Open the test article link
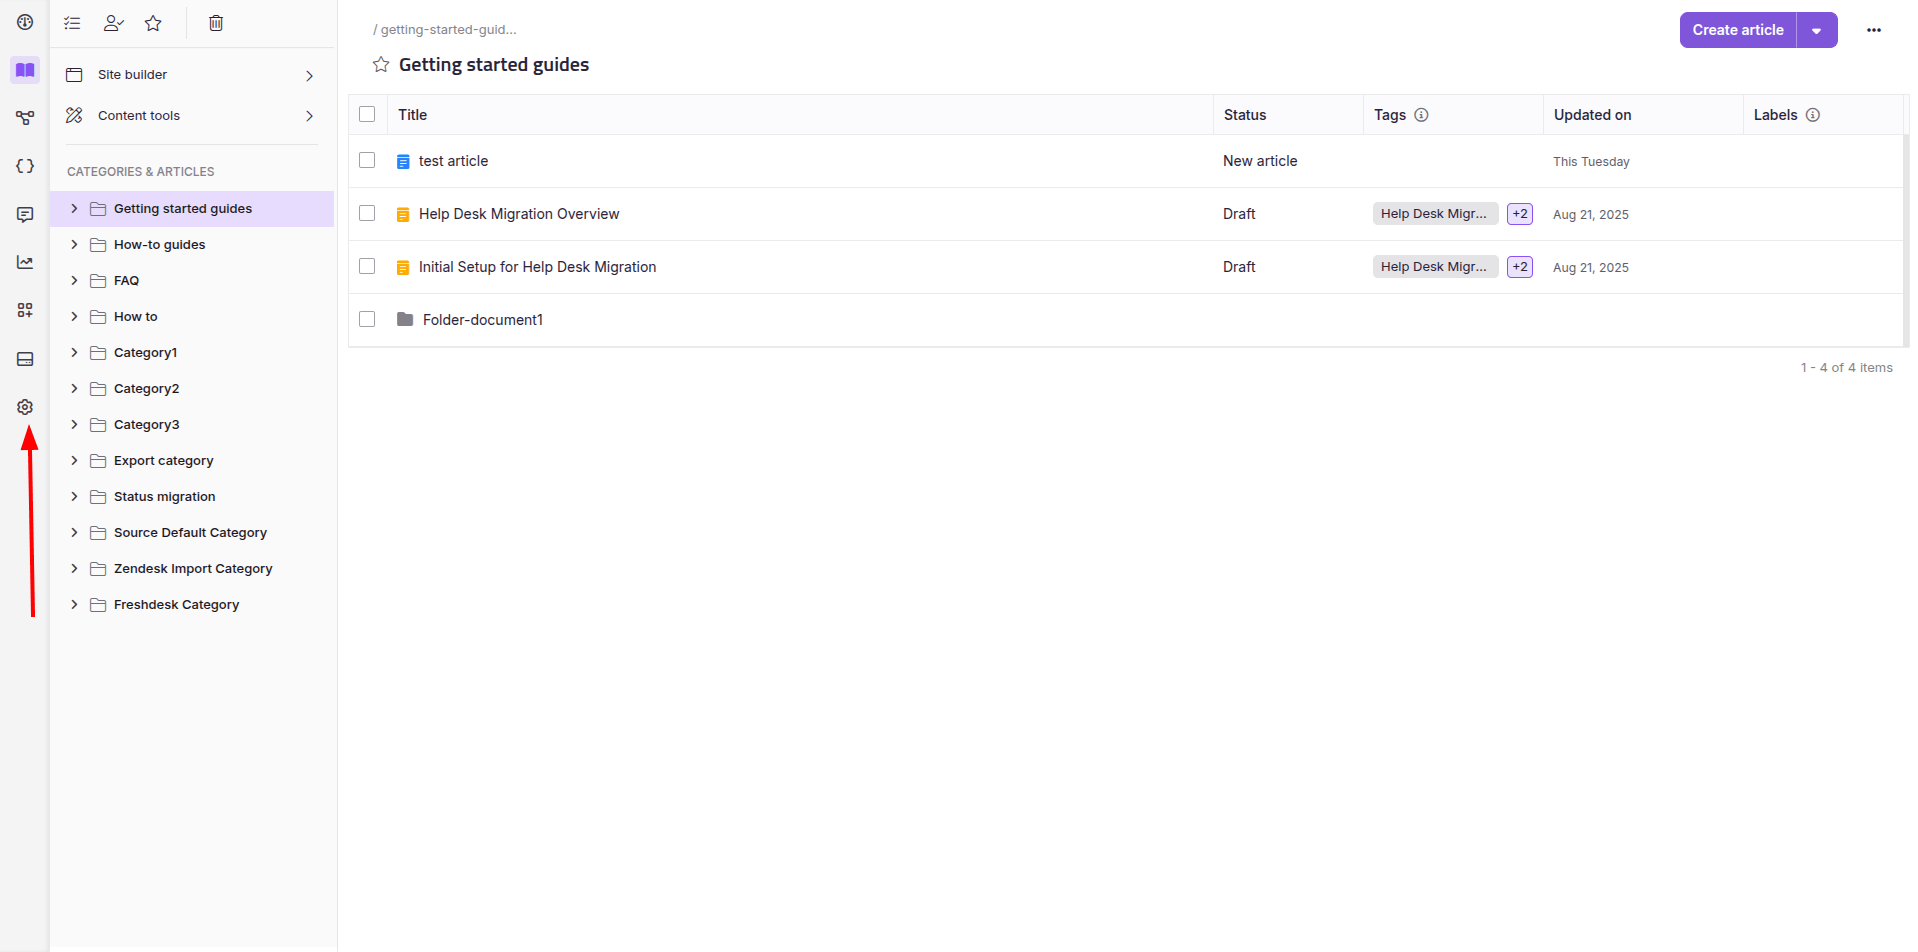Image resolution: width=1918 pixels, height=952 pixels. point(453,161)
